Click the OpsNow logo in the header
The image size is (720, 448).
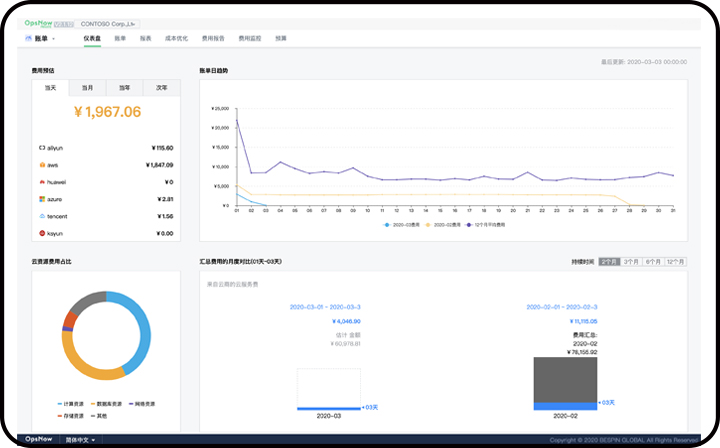[x=39, y=23]
